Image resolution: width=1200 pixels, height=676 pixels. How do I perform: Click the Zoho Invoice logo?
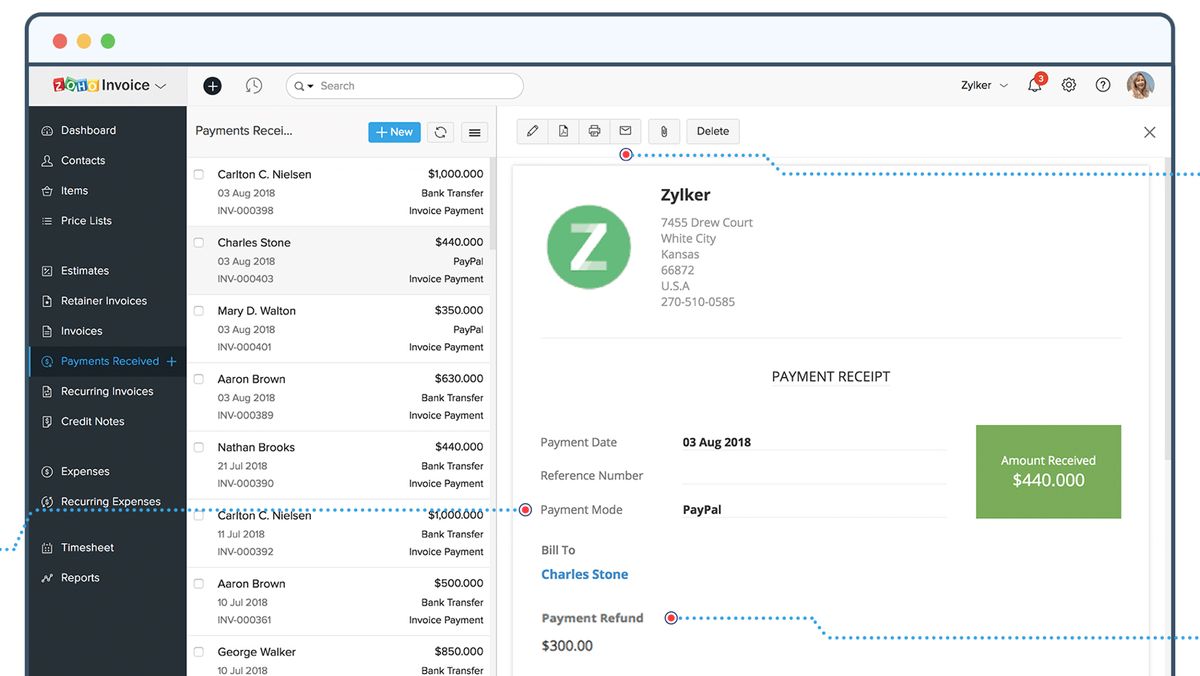101,86
